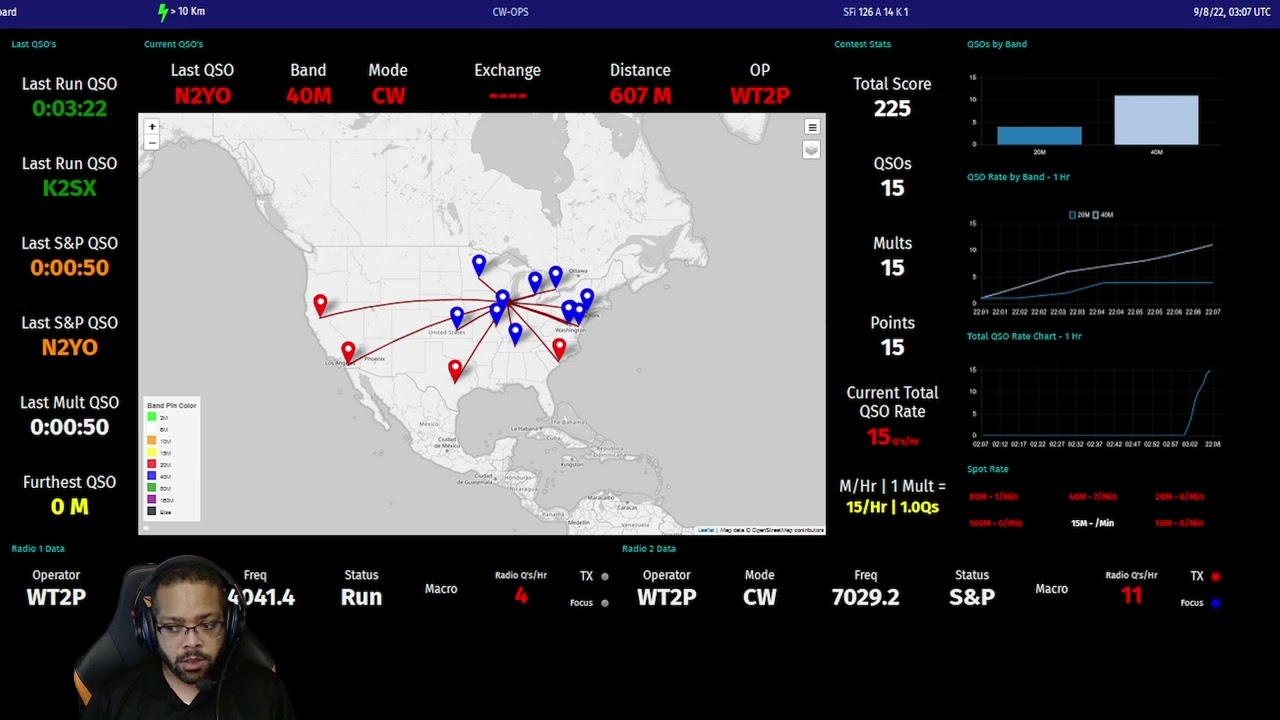Viewport: 1280px width, 720px height.
Task: Open the OpenStreetMap contributors link
Action: [x=787, y=530]
